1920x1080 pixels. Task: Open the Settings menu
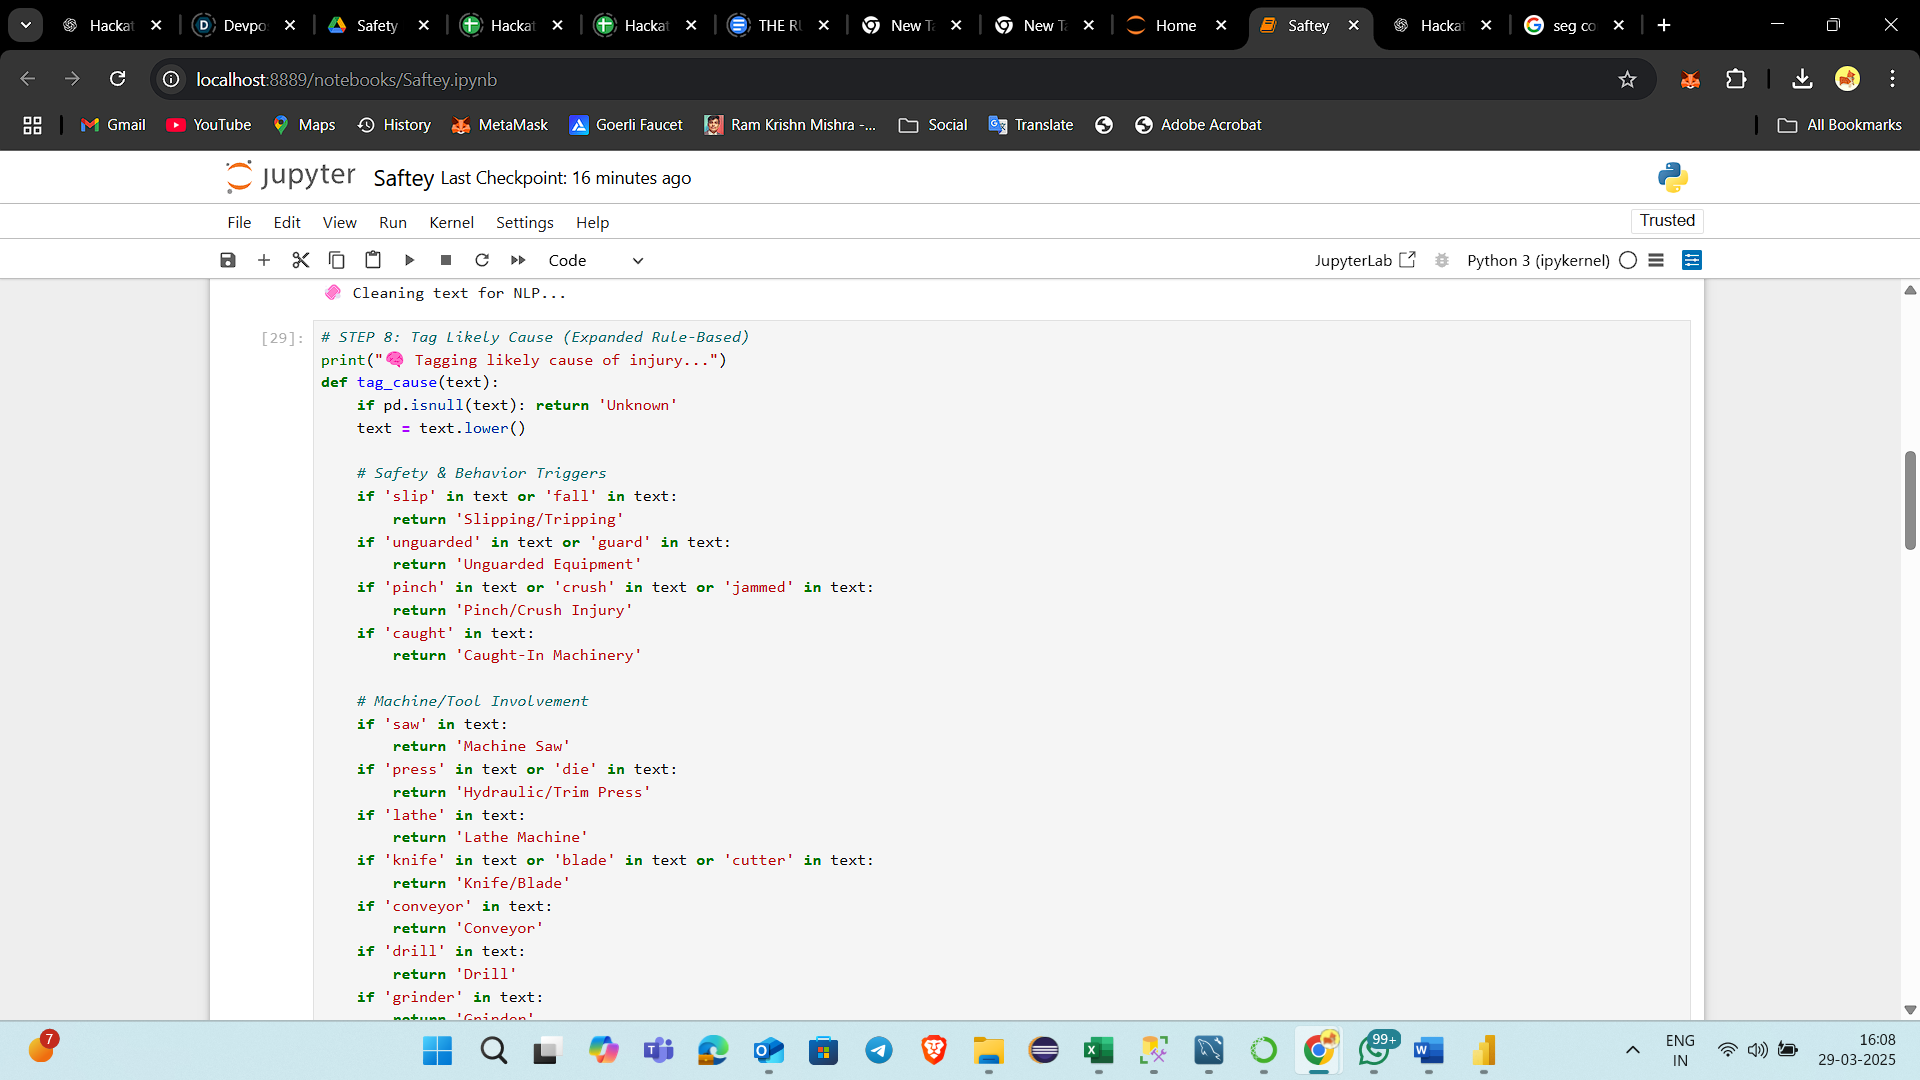click(524, 222)
